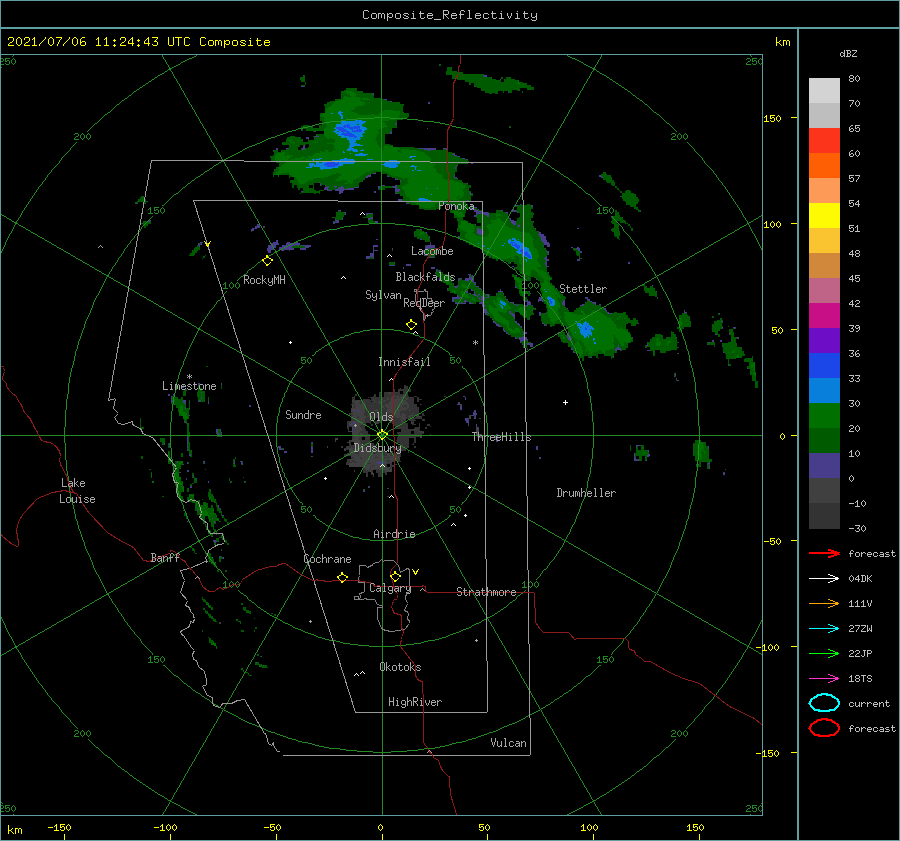The height and width of the screenshot is (841, 900).
Task: Click the red forecast arrow in the legend
Action: click(x=824, y=553)
